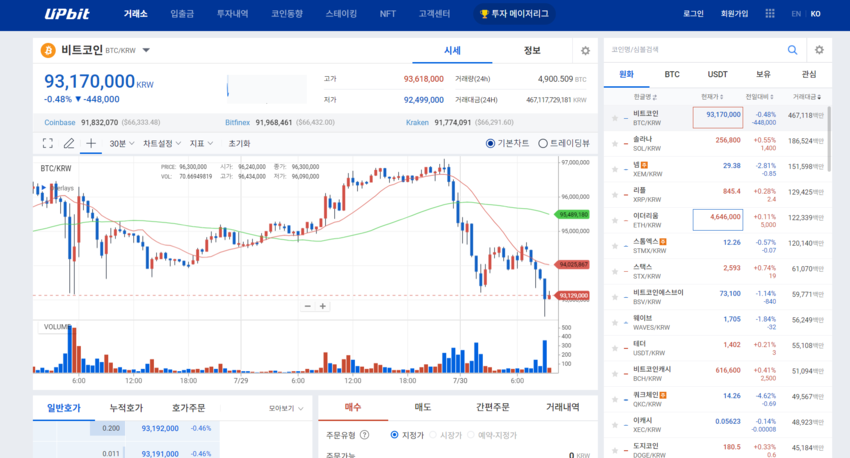Click caution badge next to 넴
The image size is (850, 458).
[x=645, y=165]
